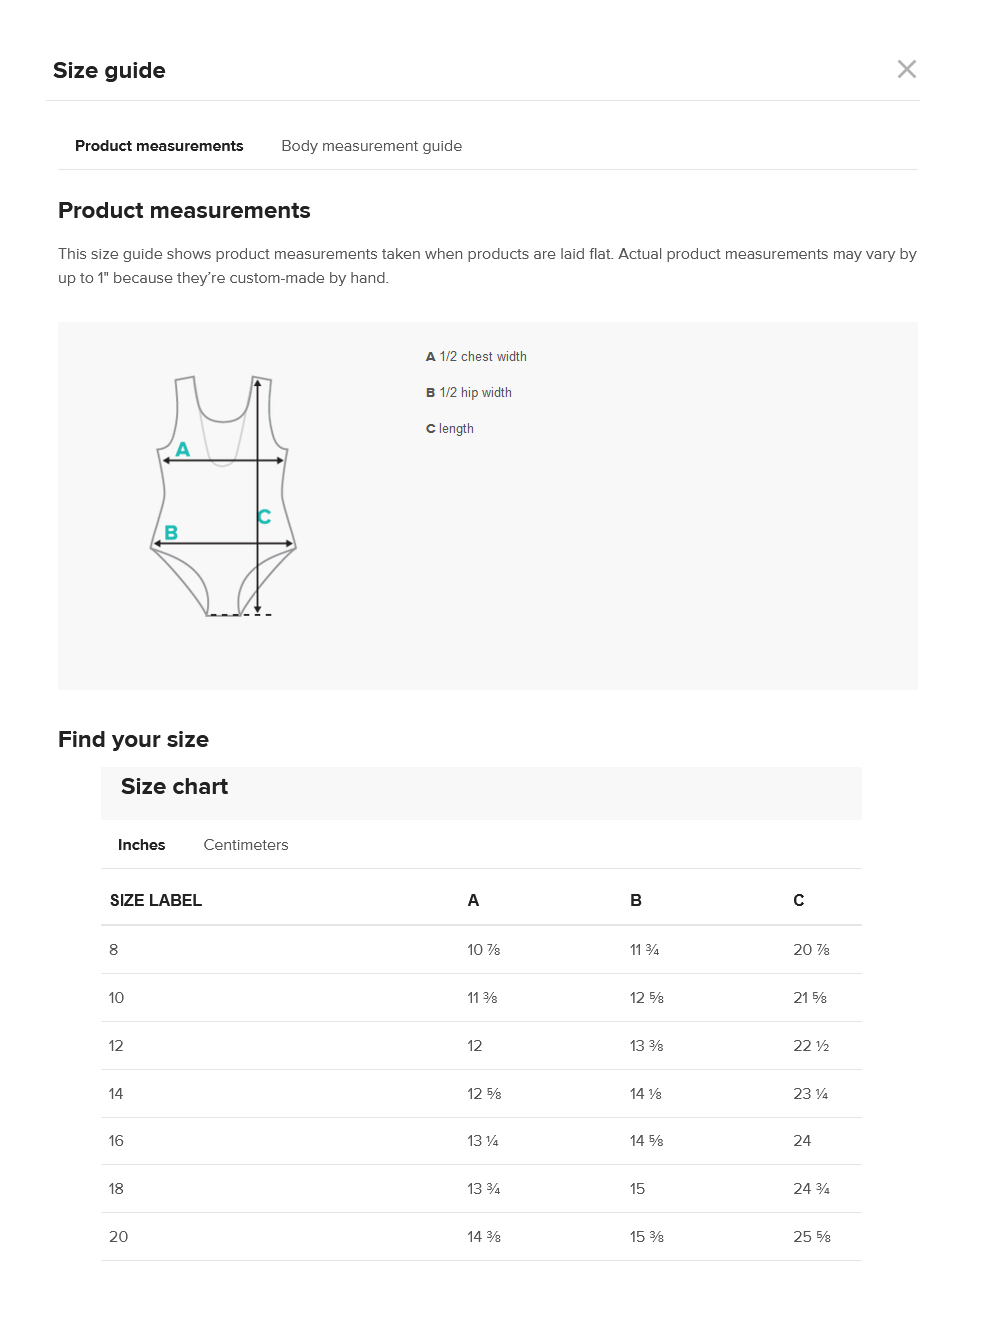Click column C header in size chart
This screenshot has width=988, height=1333.
click(799, 900)
